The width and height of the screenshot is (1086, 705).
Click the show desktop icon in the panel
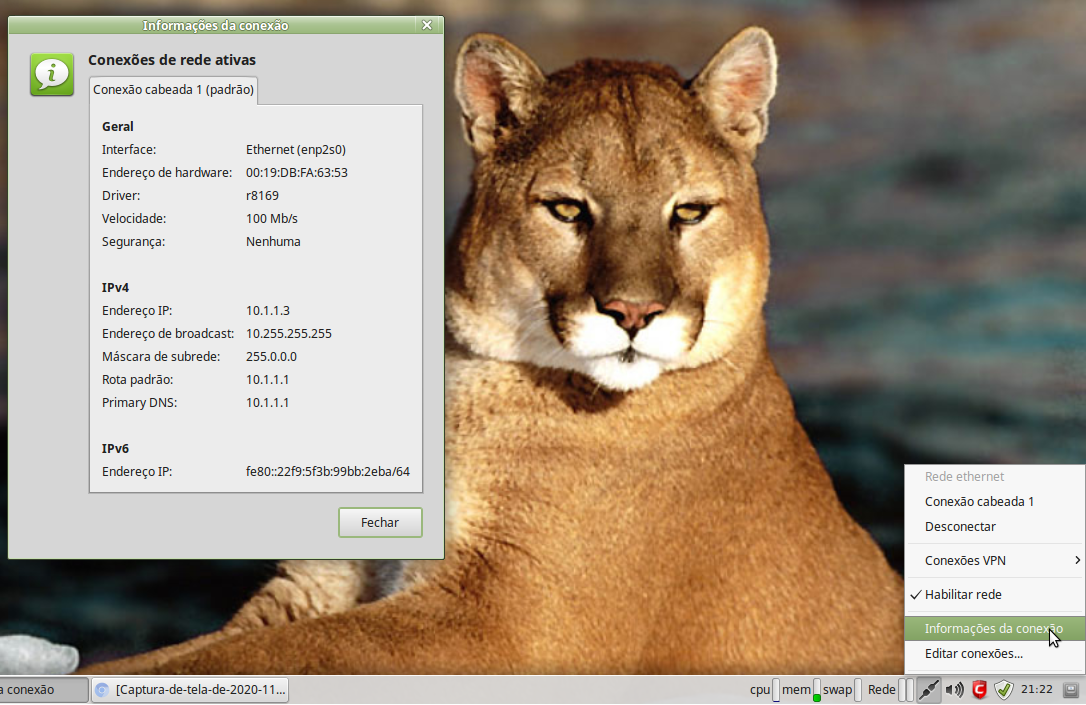pyautogui.click(x=1071, y=689)
